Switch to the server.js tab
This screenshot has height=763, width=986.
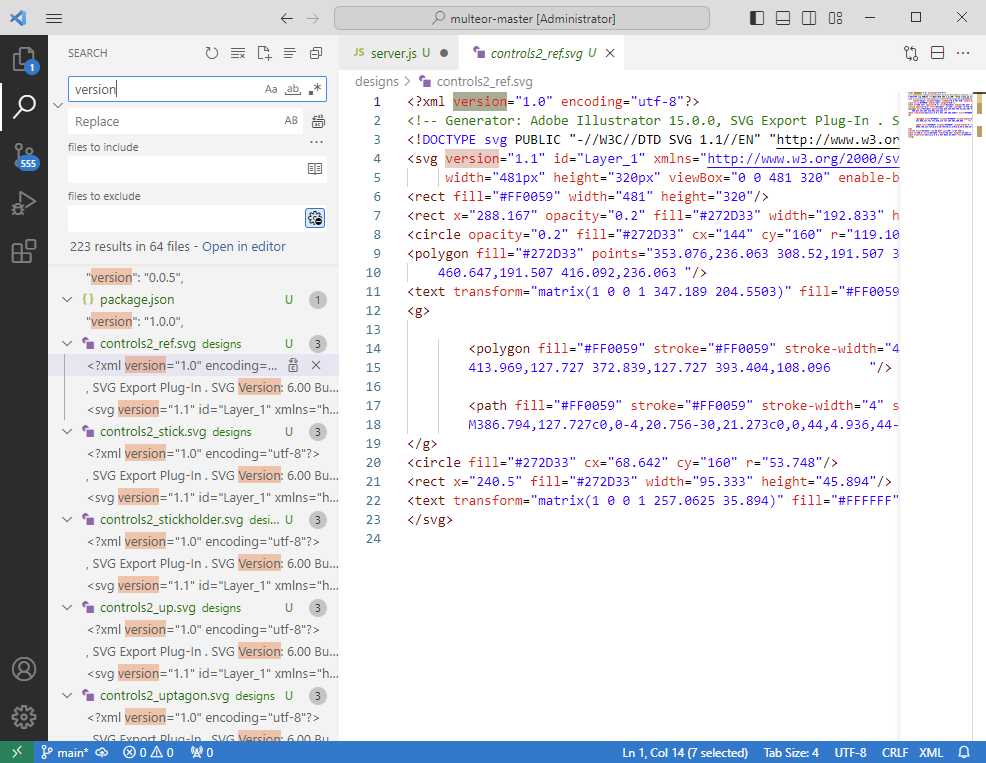[x=400, y=53]
